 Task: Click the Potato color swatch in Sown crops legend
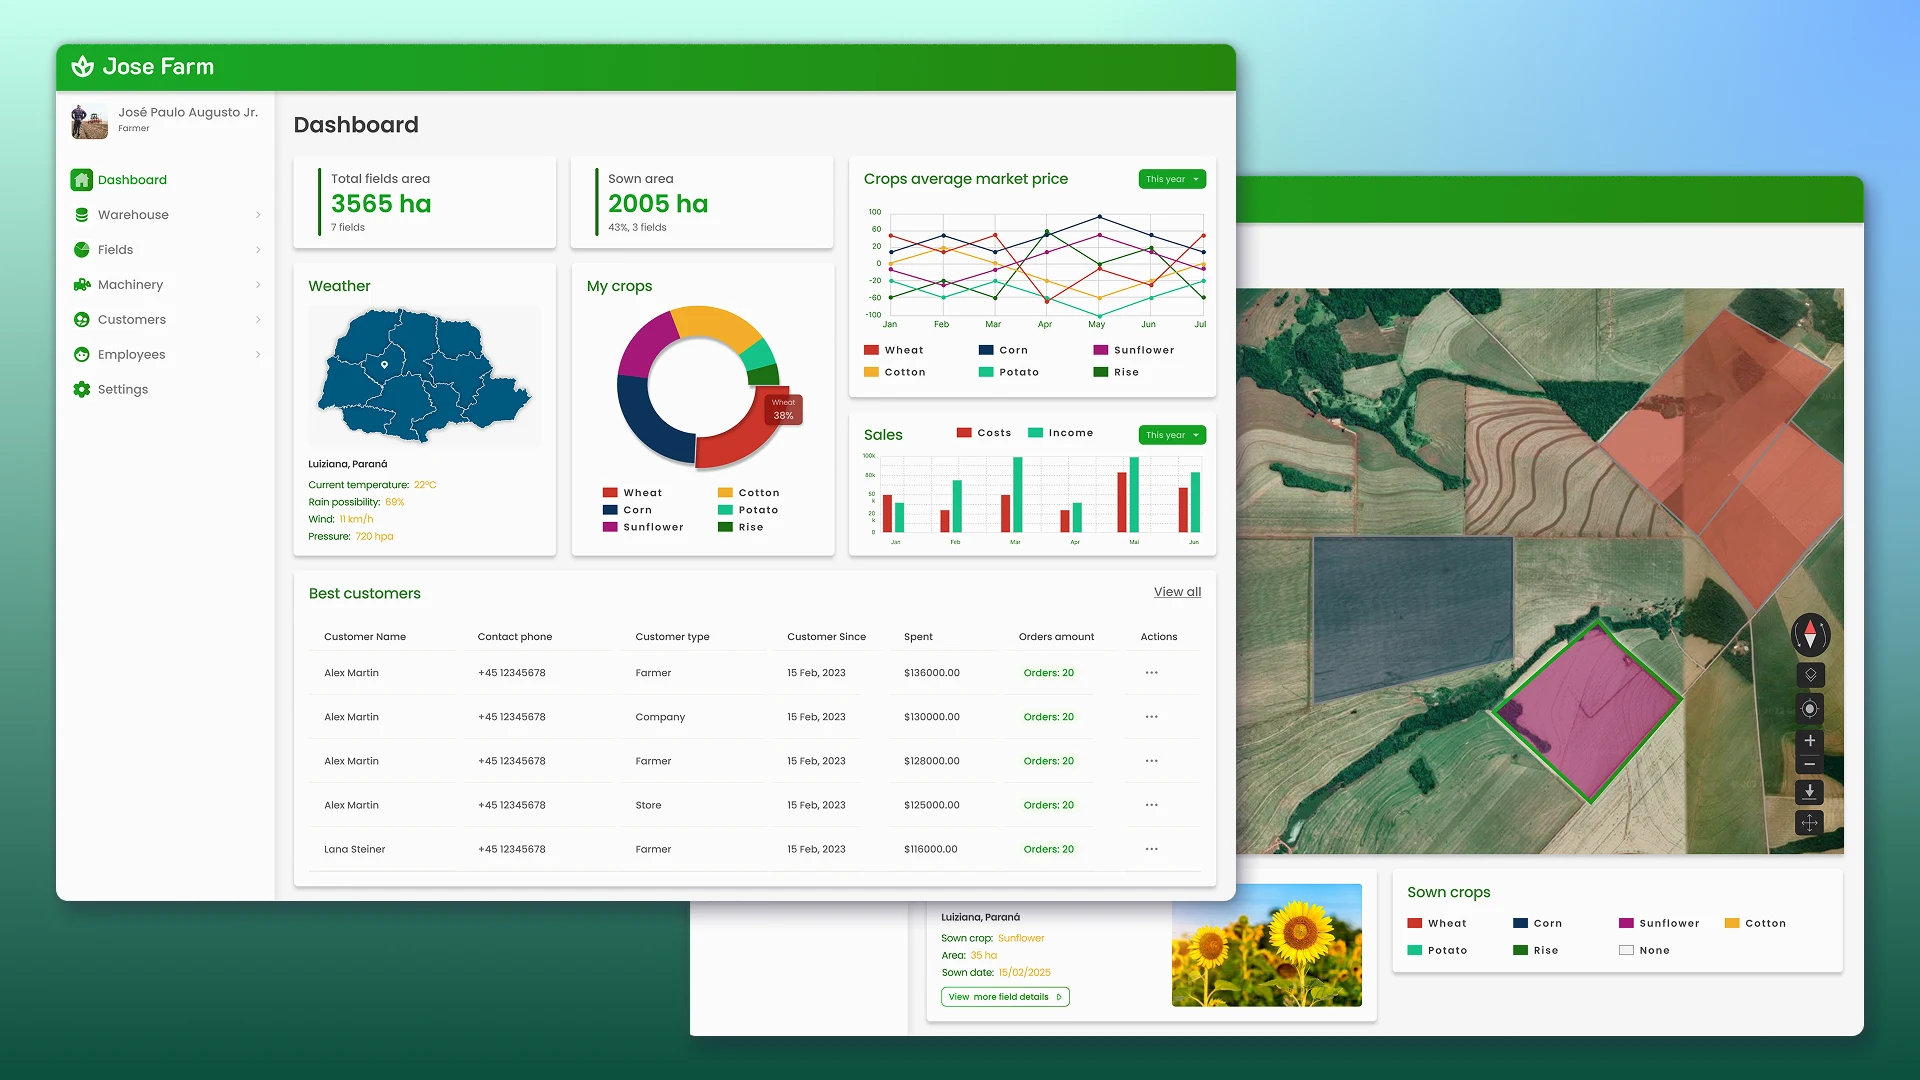(1415, 950)
